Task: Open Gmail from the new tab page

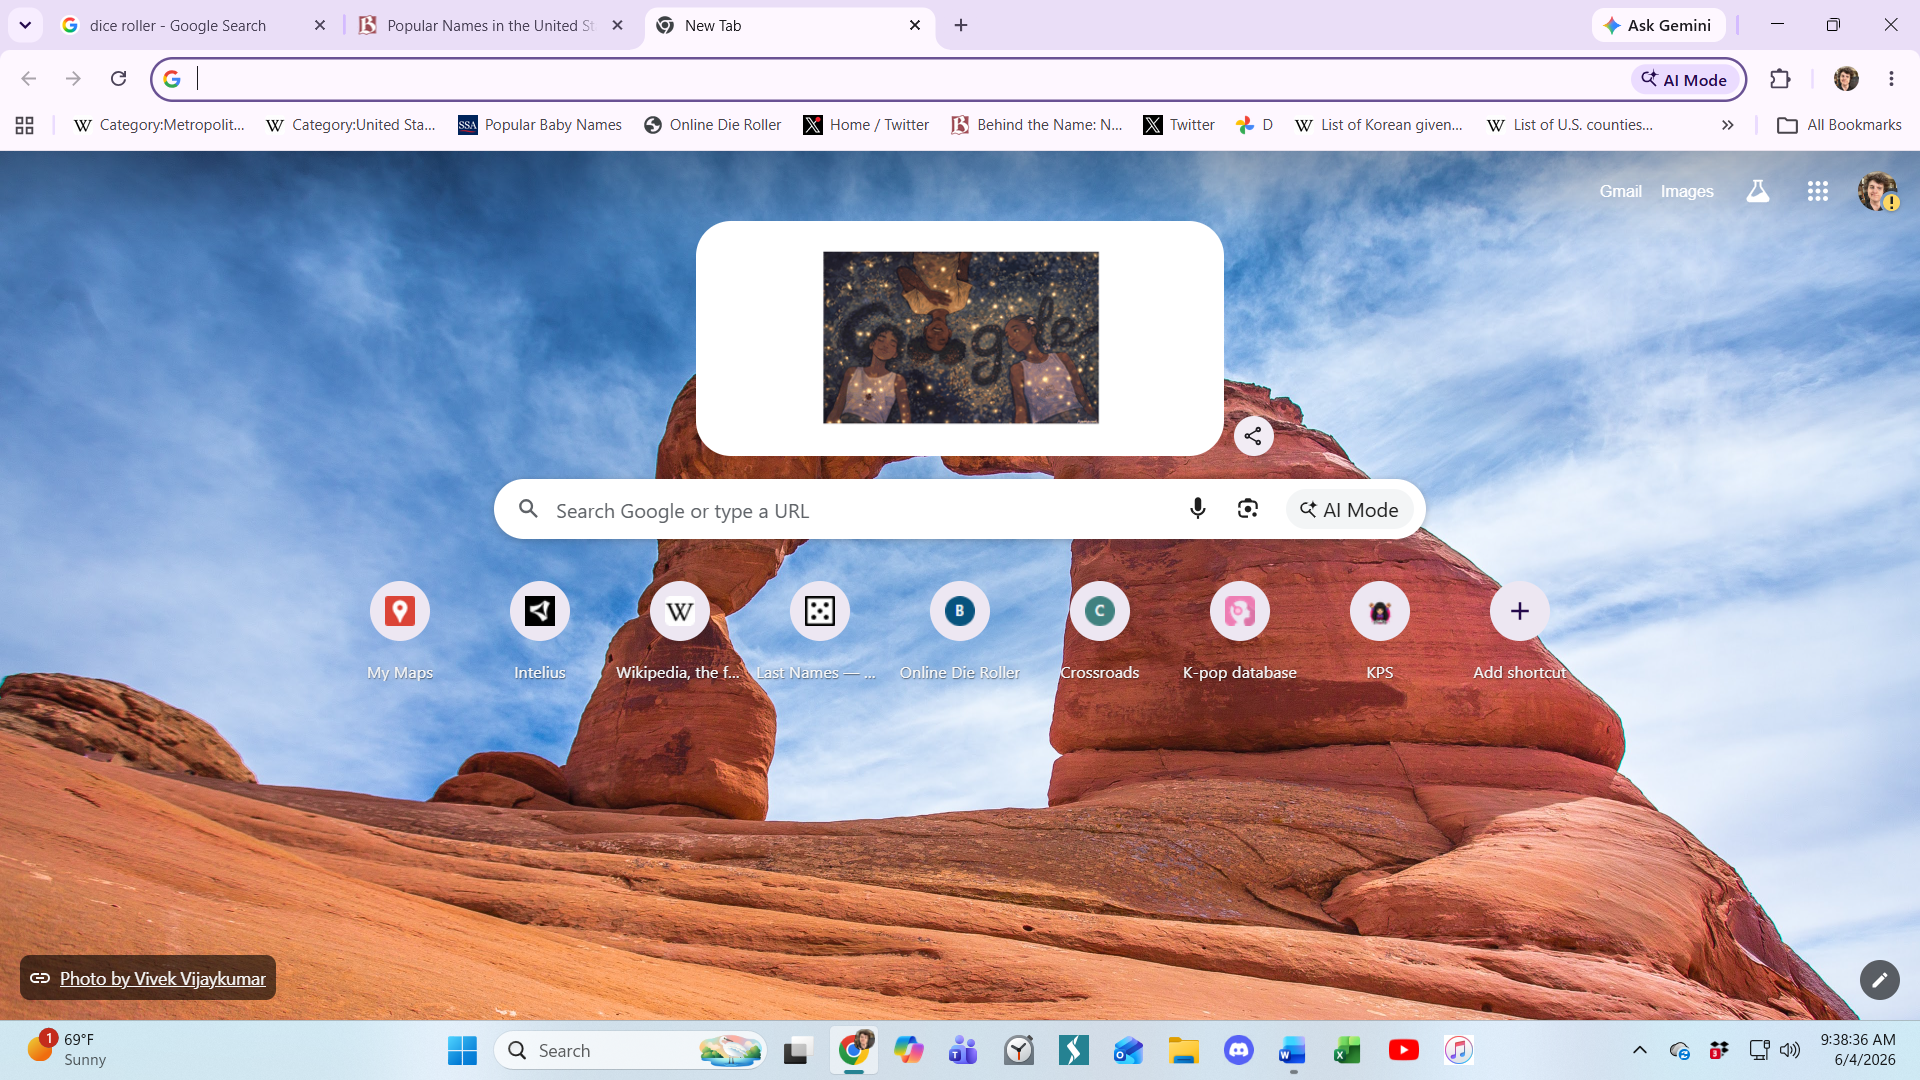Action: coord(1620,191)
